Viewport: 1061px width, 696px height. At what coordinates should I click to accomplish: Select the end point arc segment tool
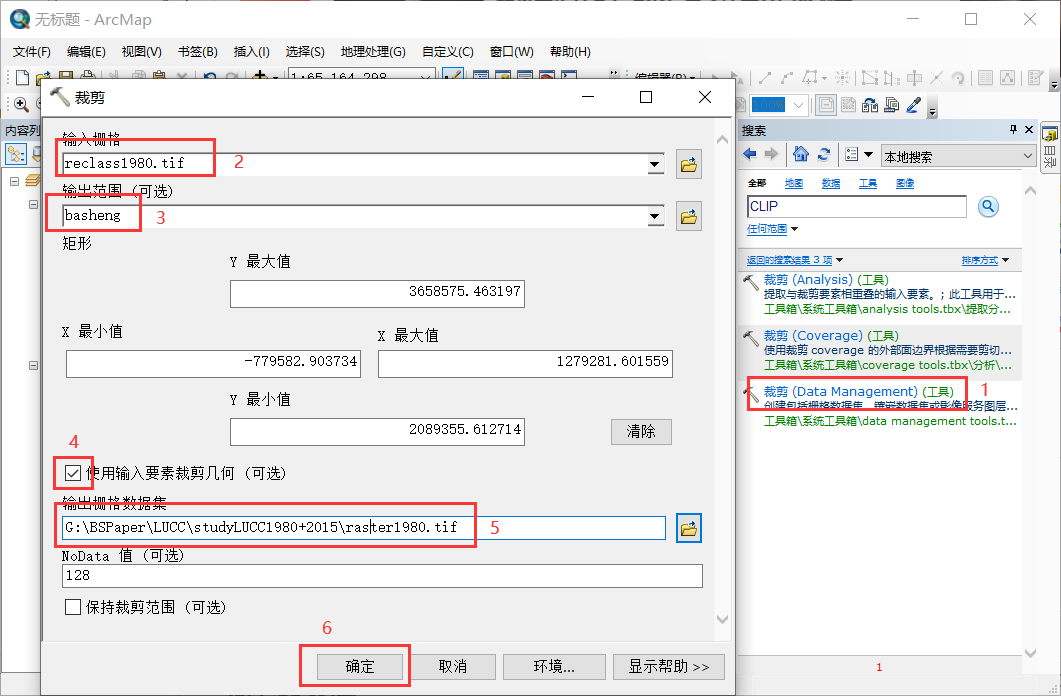(786, 77)
